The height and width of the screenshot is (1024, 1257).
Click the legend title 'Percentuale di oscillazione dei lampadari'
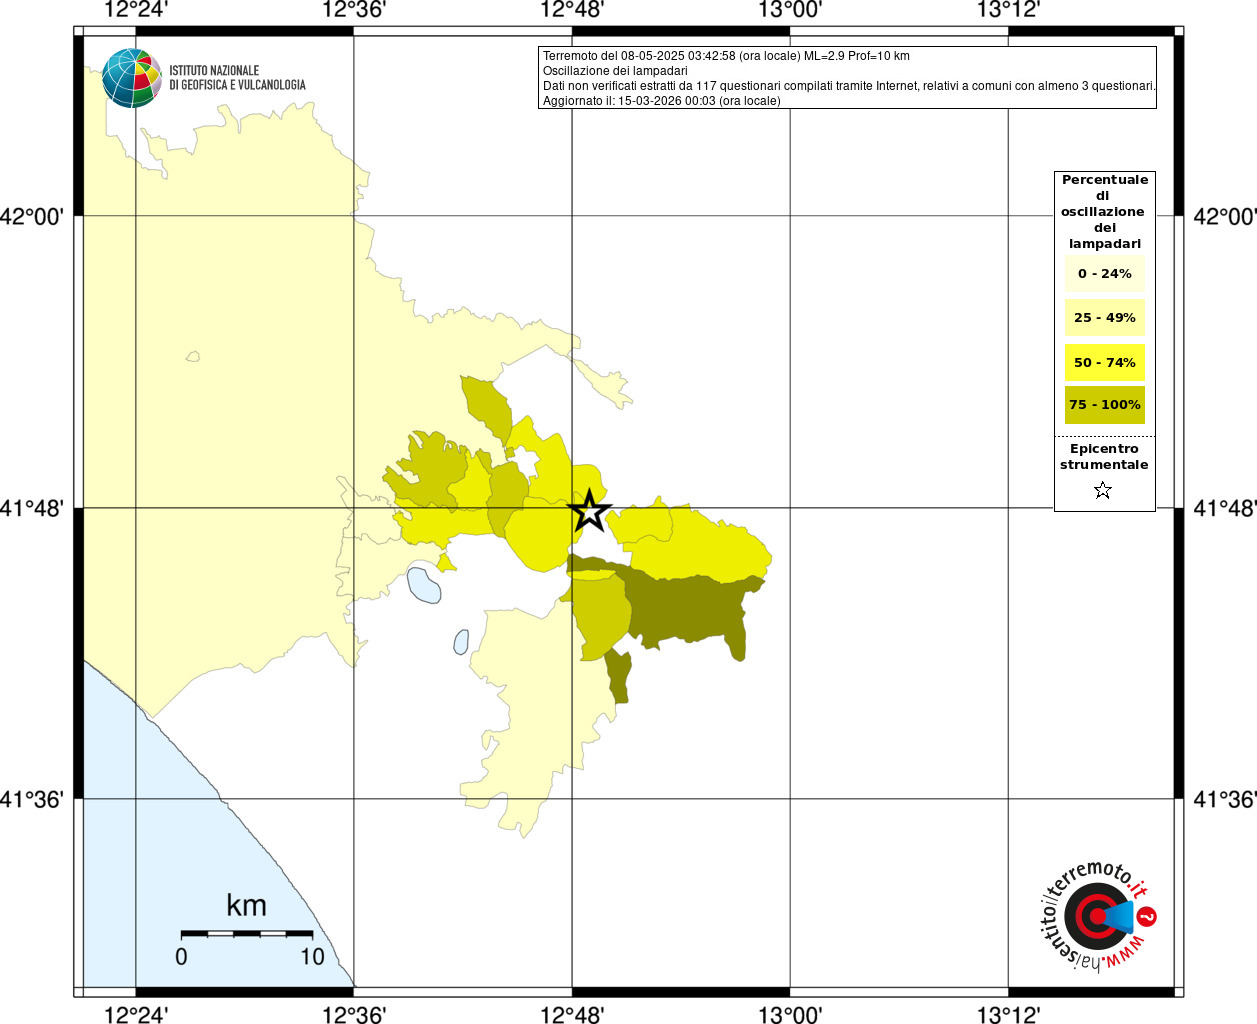coord(1105,212)
